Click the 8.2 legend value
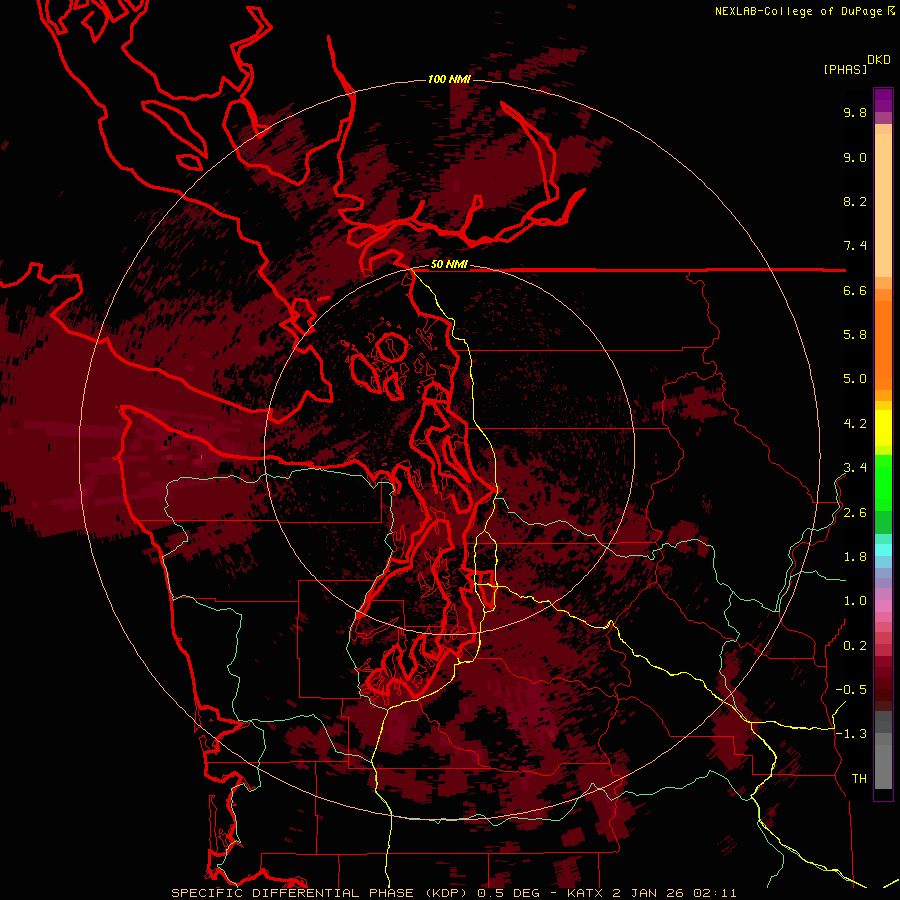This screenshot has height=900, width=900. [x=855, y=201]
